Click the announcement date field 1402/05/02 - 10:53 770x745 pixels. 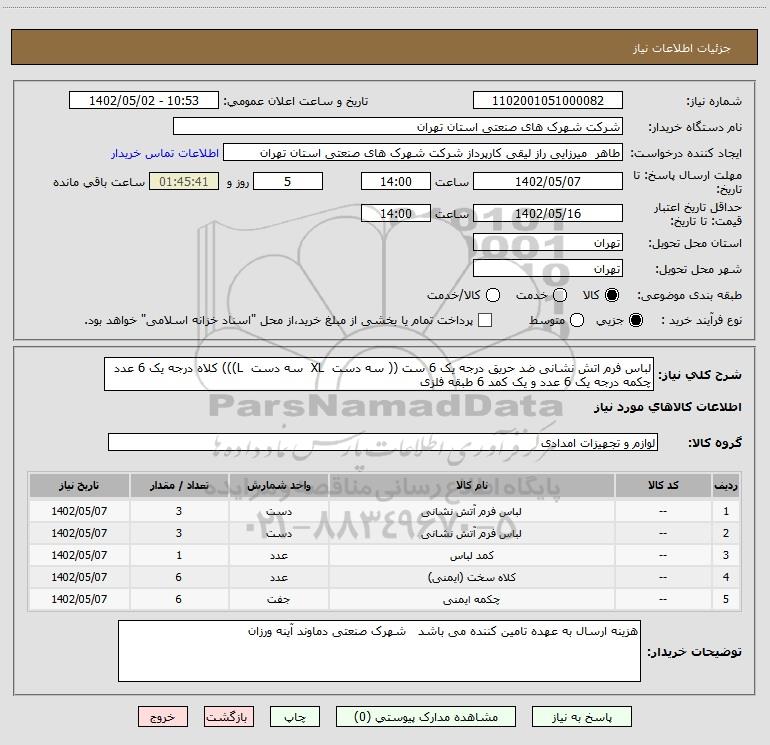[x=143, y=101]
